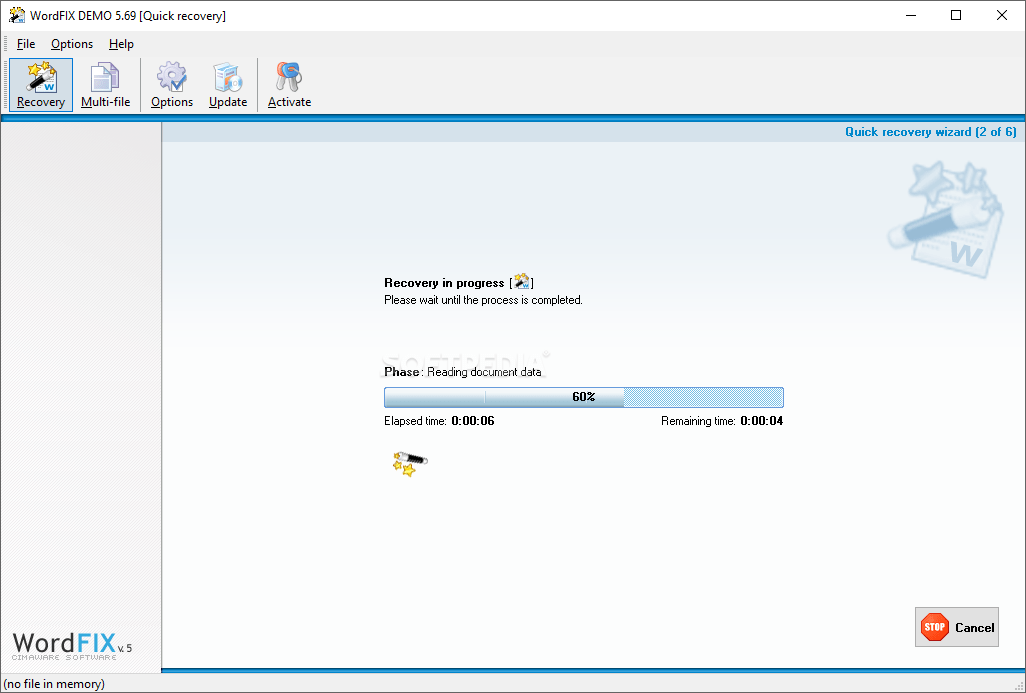Click the WordFIX wand icon in title bar
The height and width of the screenshot is (693, 1026).
(15, 15)
